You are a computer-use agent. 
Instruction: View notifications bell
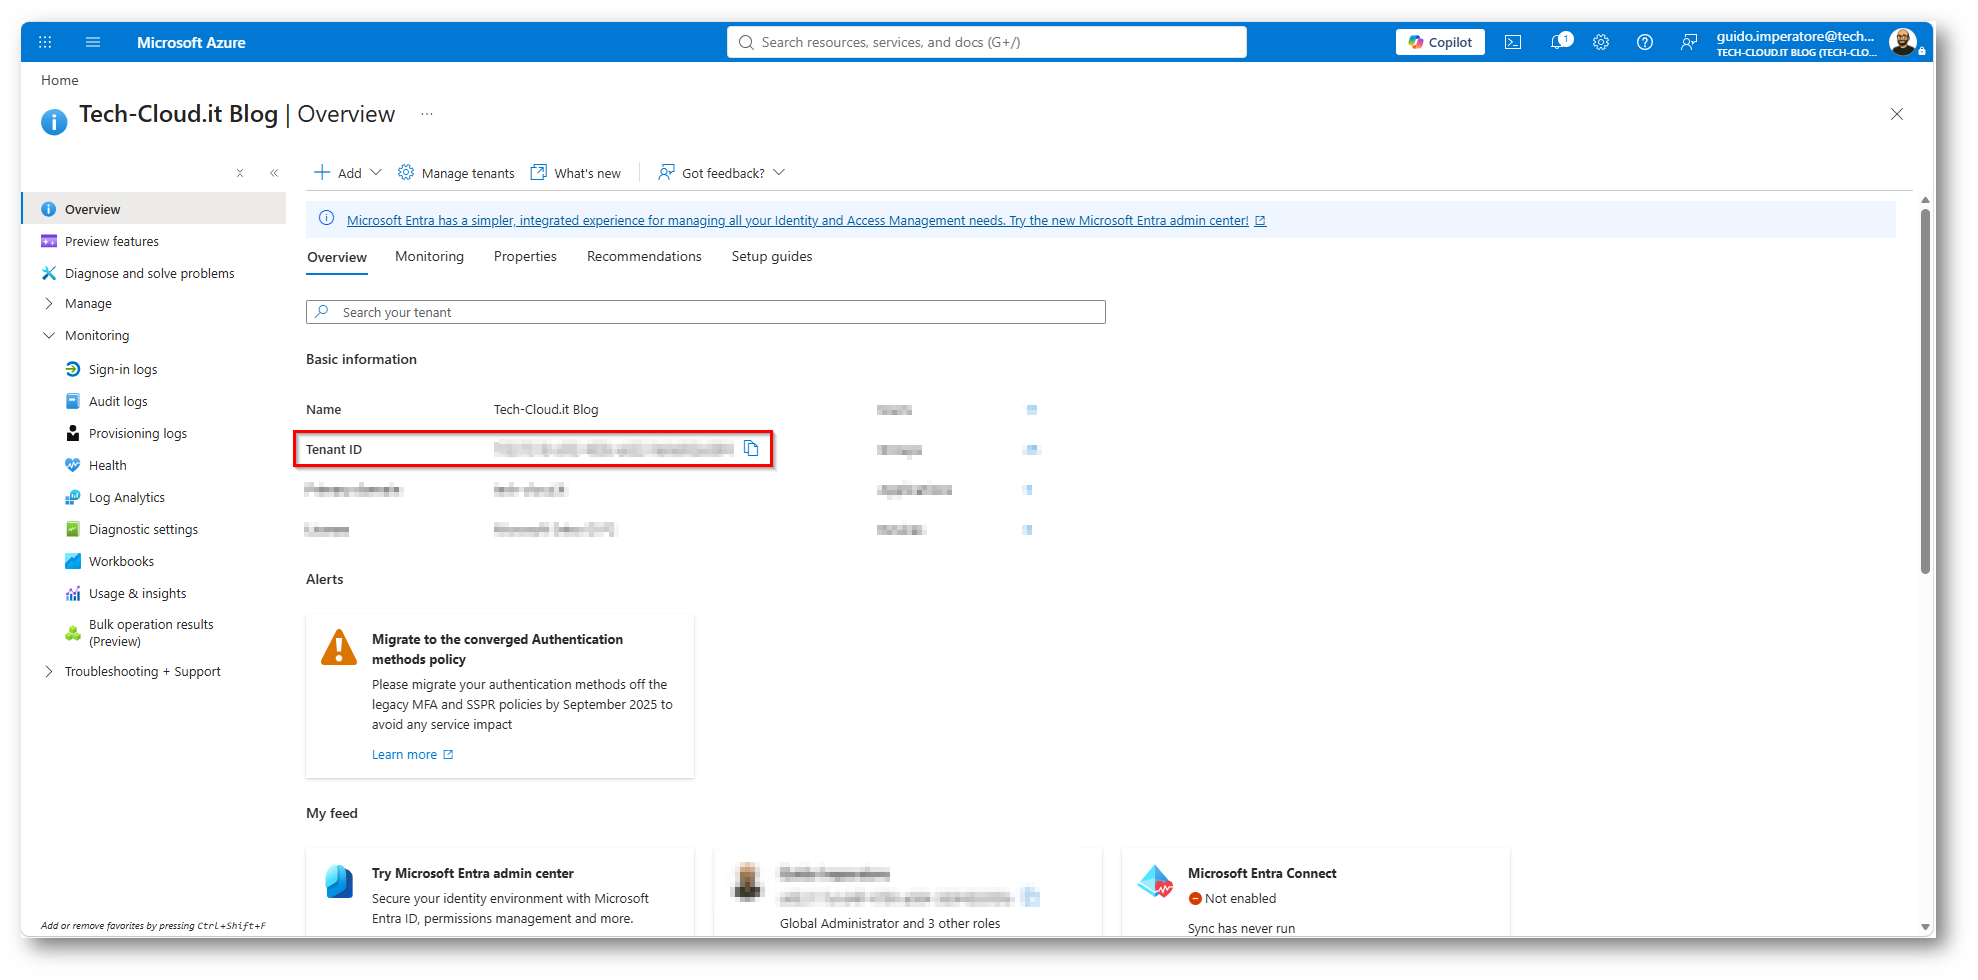[x=1560, y=42]
